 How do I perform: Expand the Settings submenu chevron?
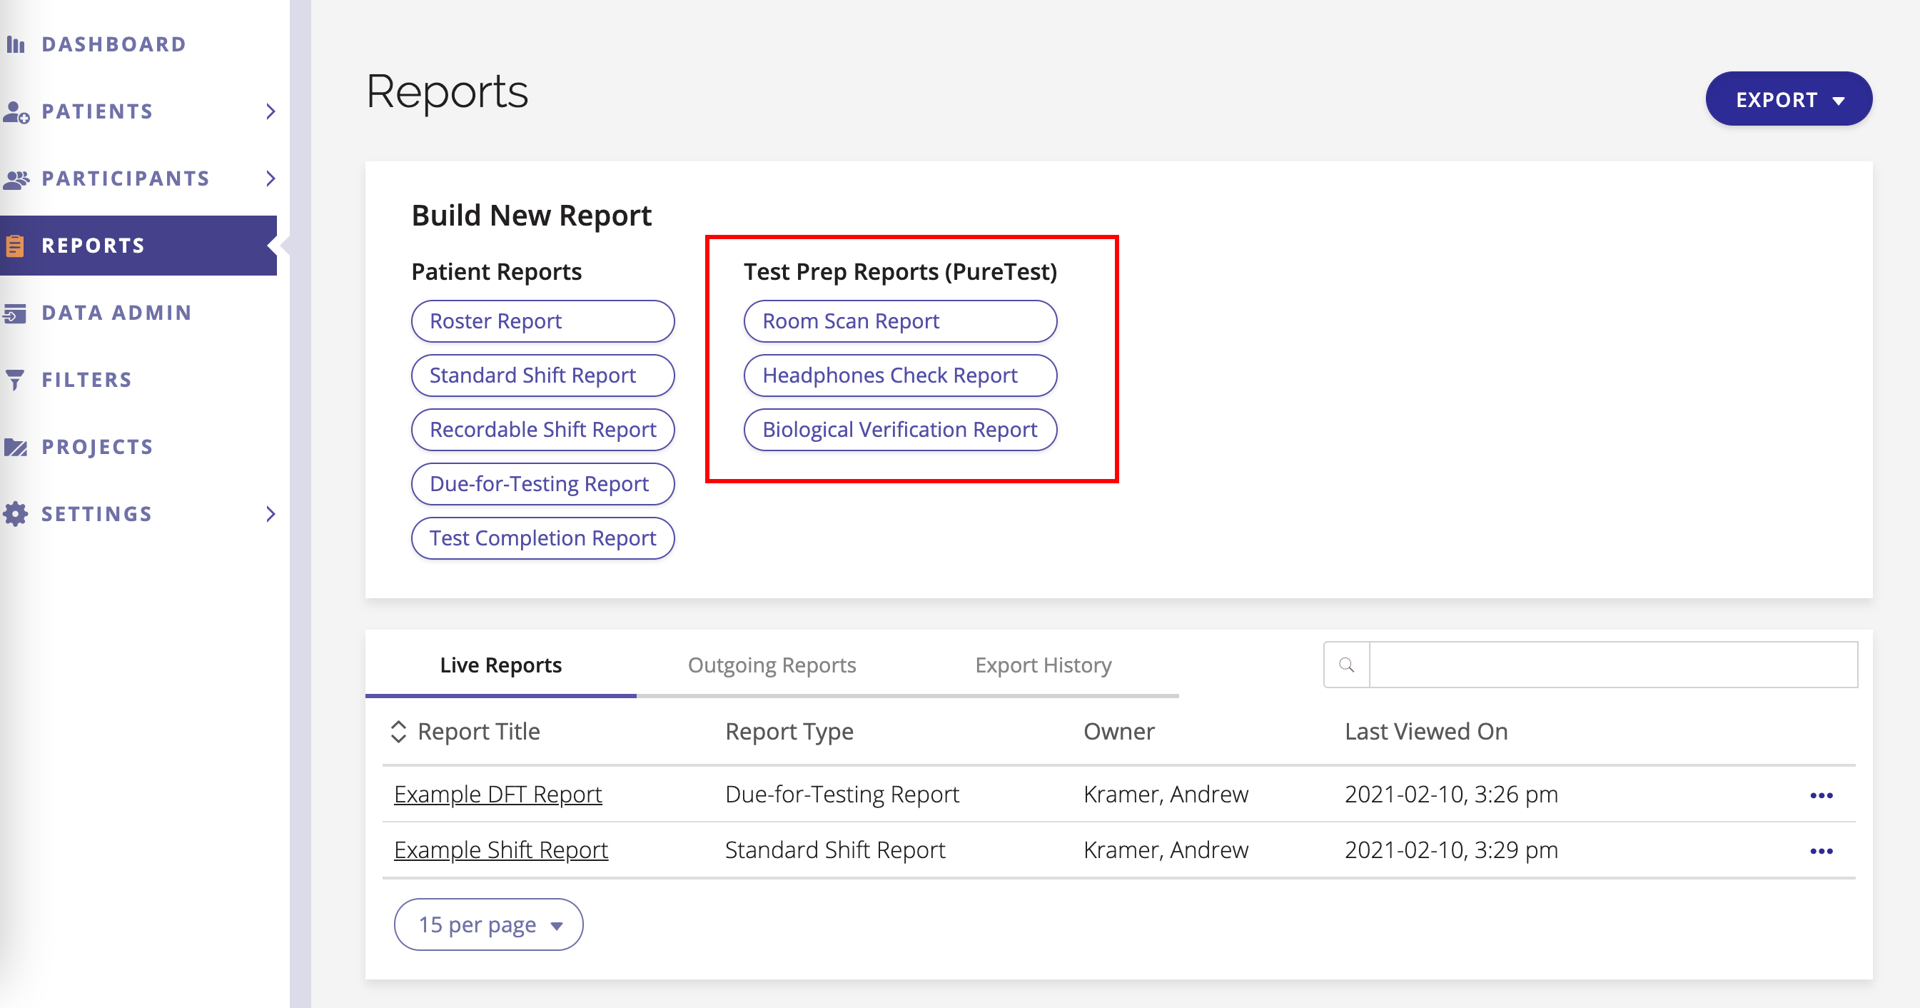click(x=271, y=514)
